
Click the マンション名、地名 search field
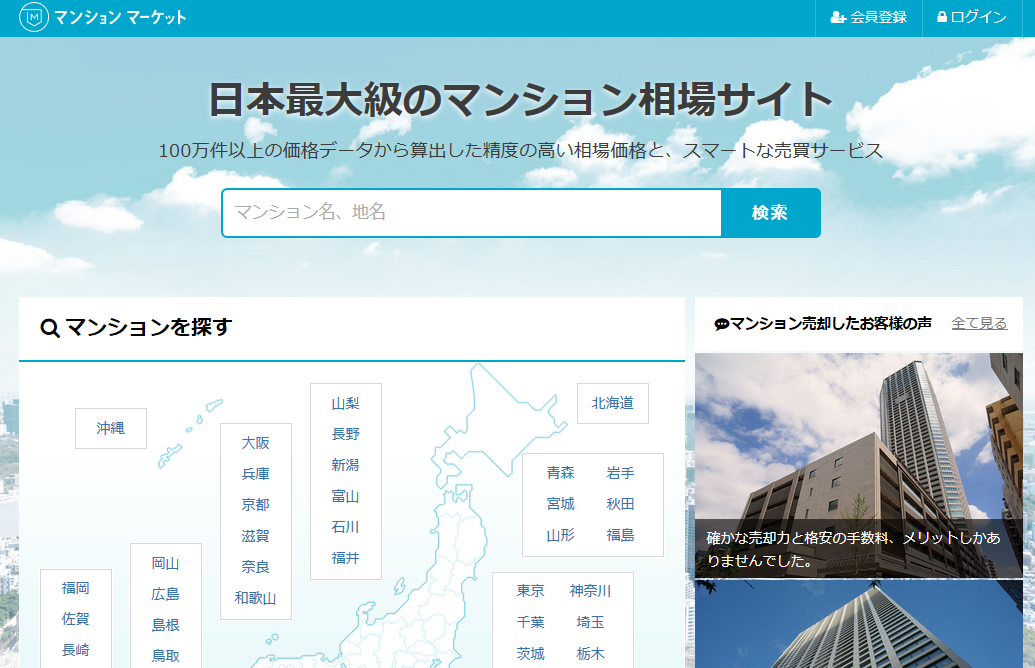point(471,213)
